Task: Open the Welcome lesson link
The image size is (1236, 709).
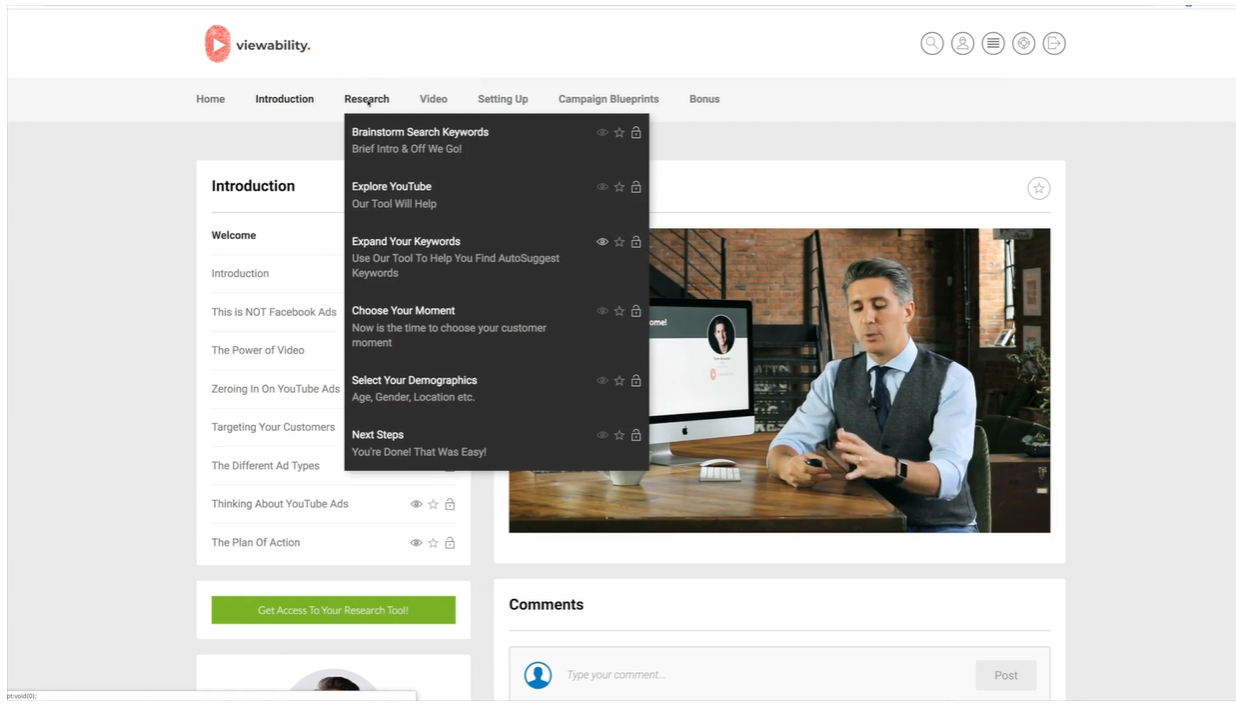Action: coord(234,236)
